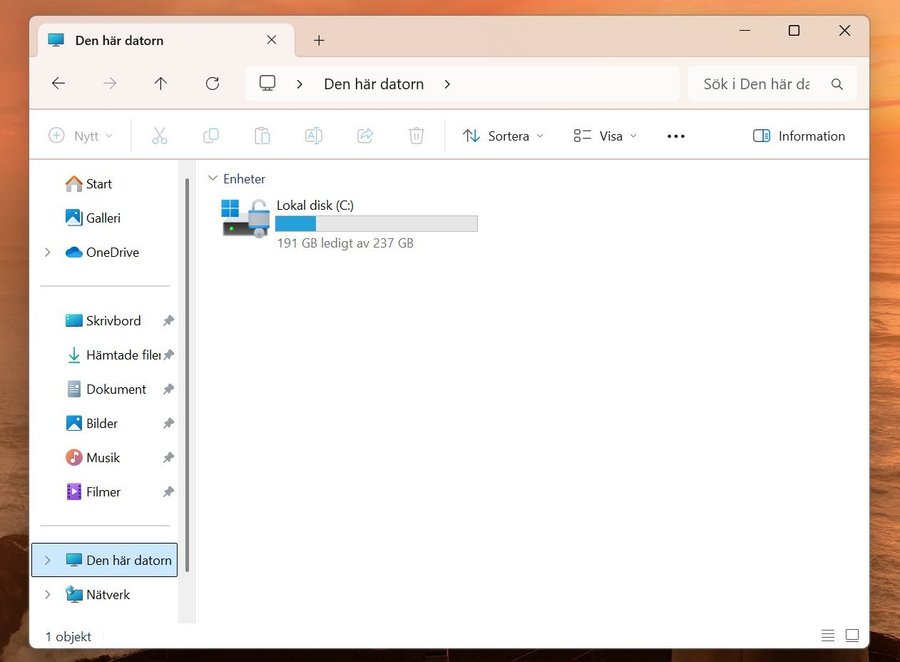Screen dimensions: 900x662
Task: Switch to large thumbnails view in status bar
Action: [x=852, y=636]
